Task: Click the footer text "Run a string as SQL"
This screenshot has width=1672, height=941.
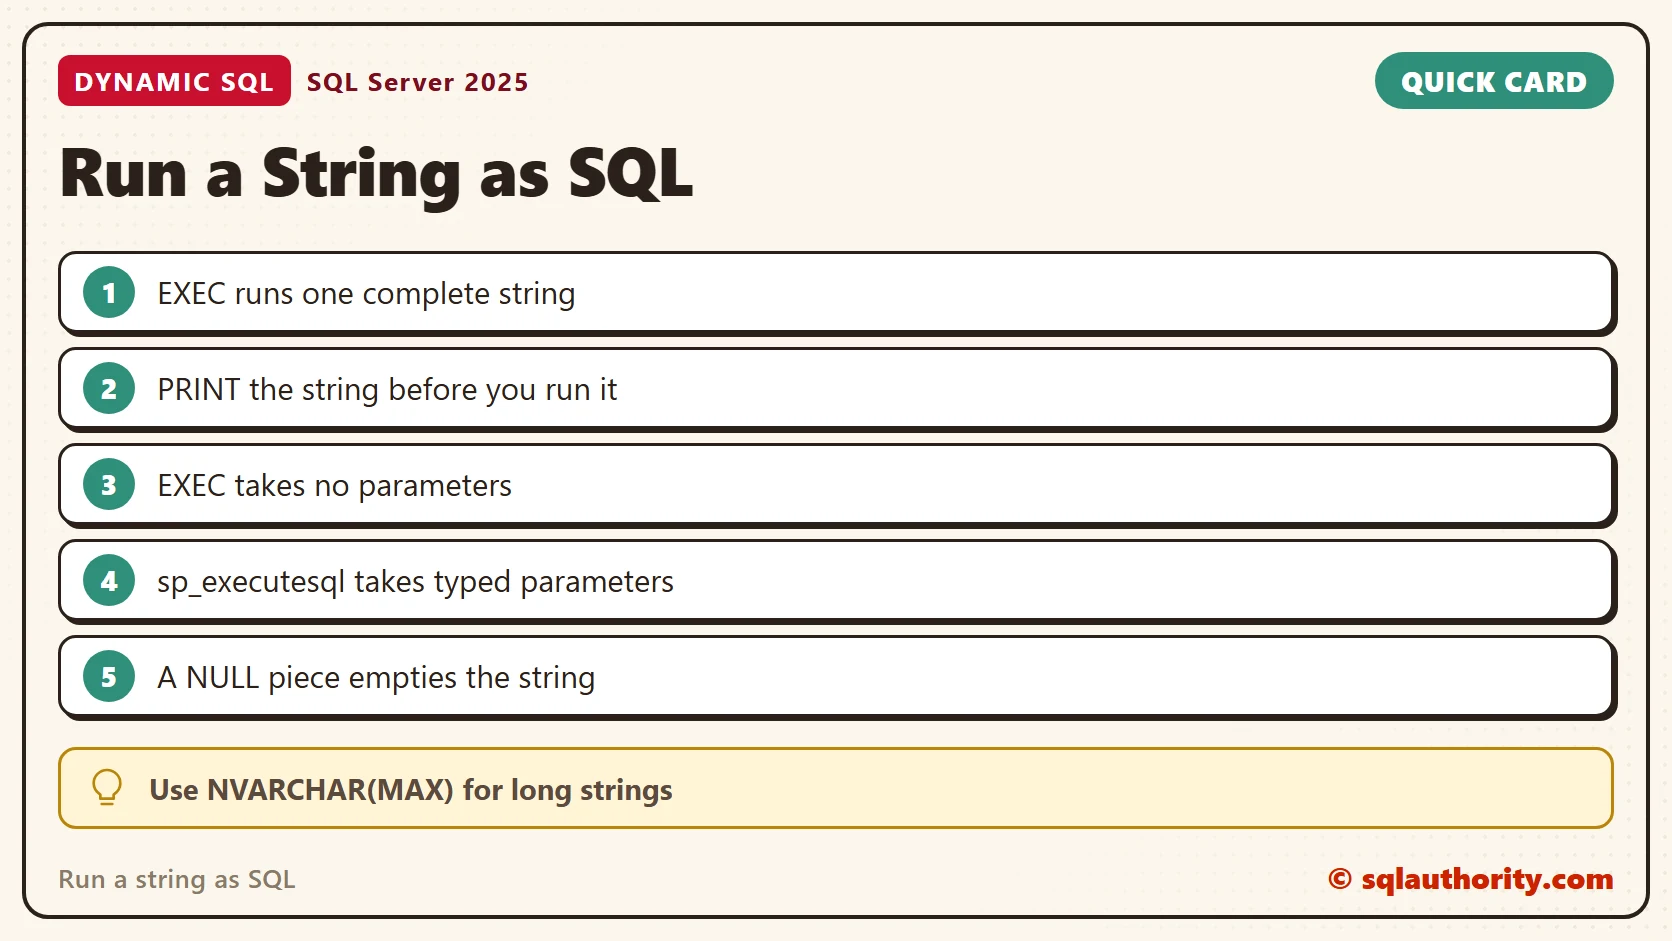Action: (177, 879)
